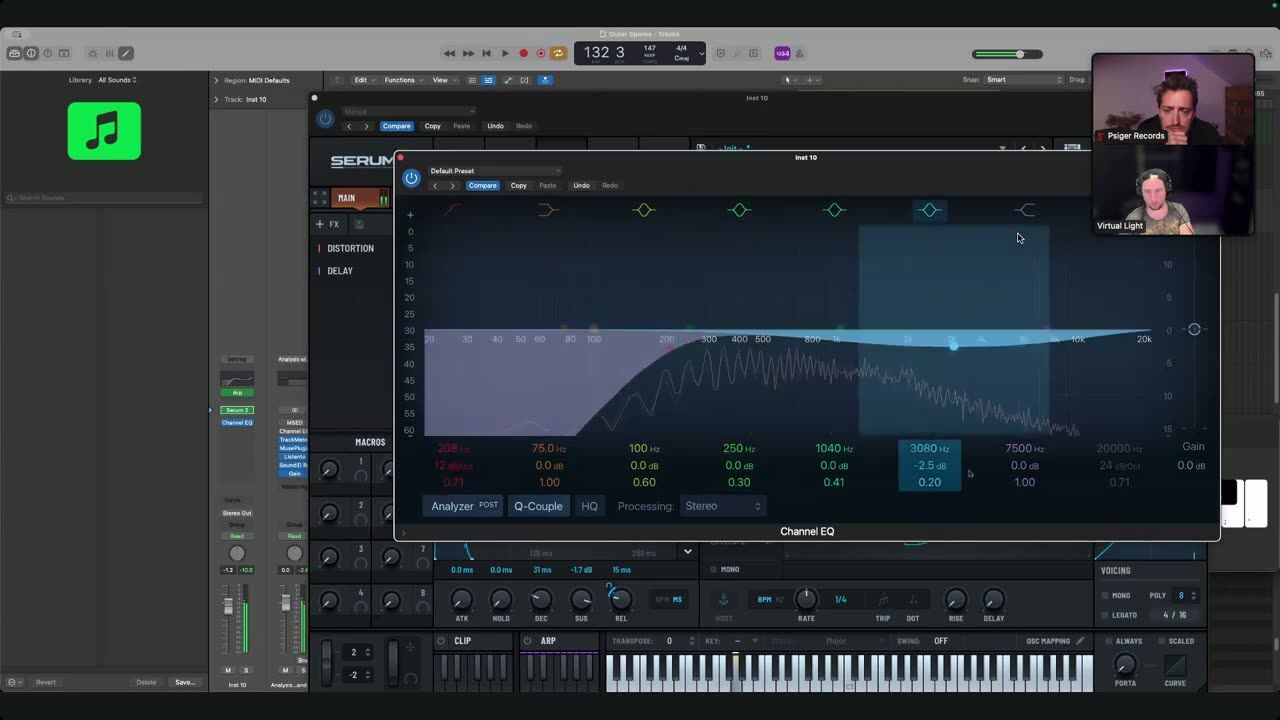The height and width of the screenshot is (720, 1280).
Task: Open the LCD display mode dropdown arrow
Action: coord(701,53)
